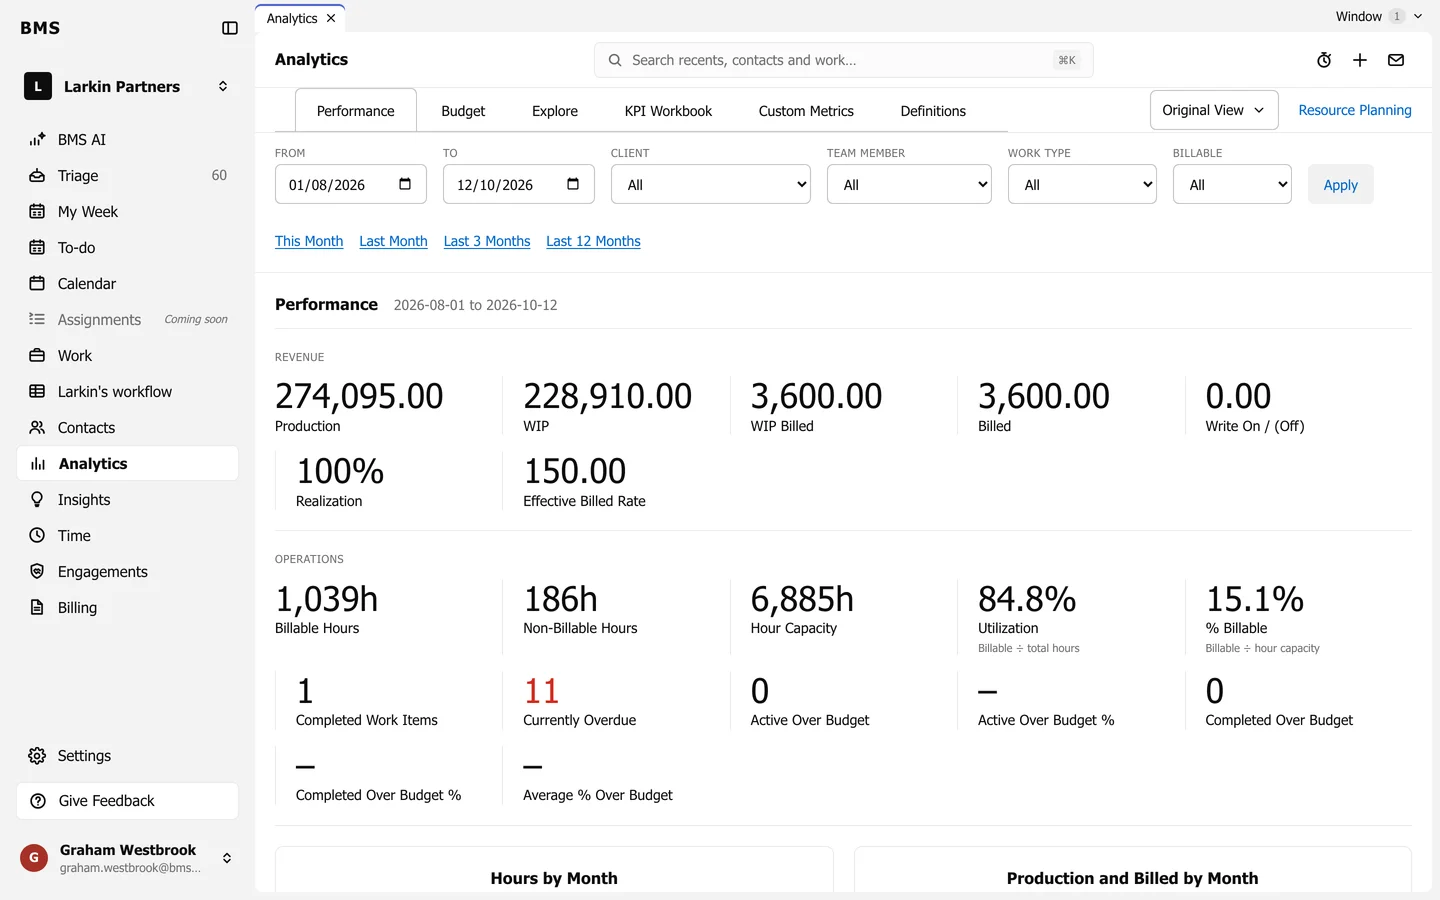Open the Work Type filter dropdown
Viewport: 1440px width, 900px height.
click(1082, 185)
